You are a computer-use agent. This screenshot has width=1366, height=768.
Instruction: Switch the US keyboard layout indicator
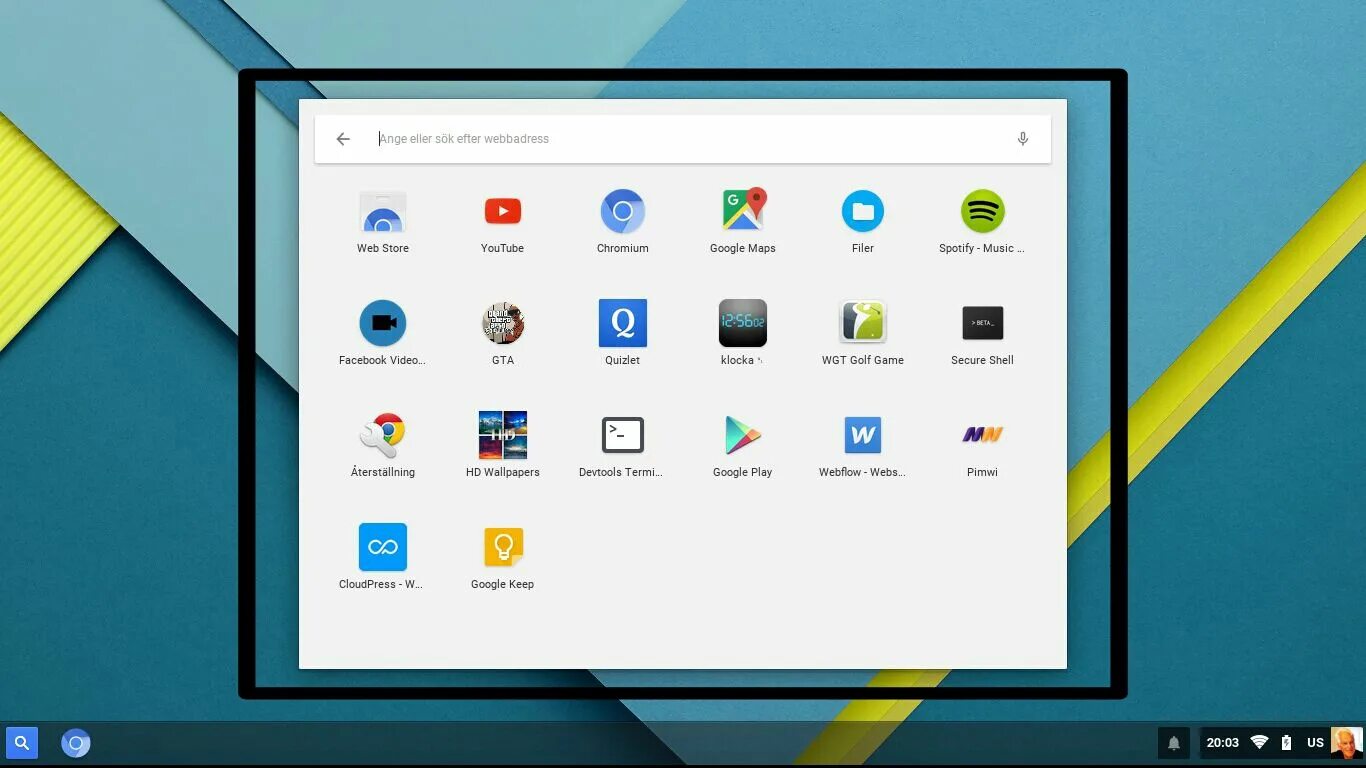click(1316, 743)
